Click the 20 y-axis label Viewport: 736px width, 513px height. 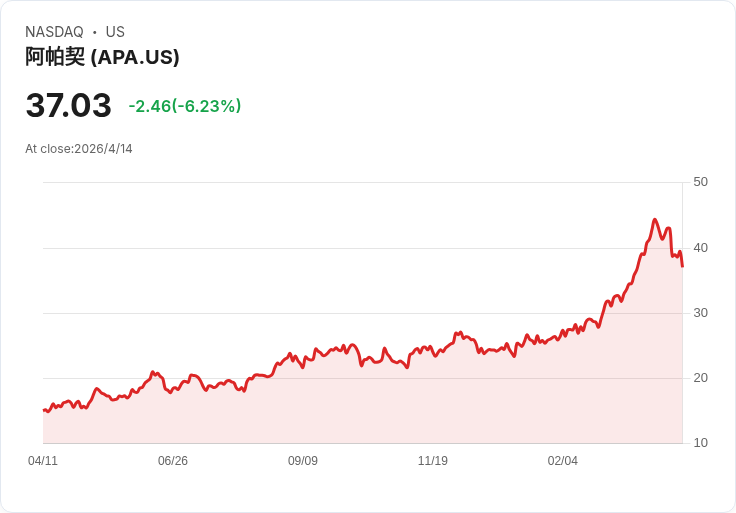[701, 377]
